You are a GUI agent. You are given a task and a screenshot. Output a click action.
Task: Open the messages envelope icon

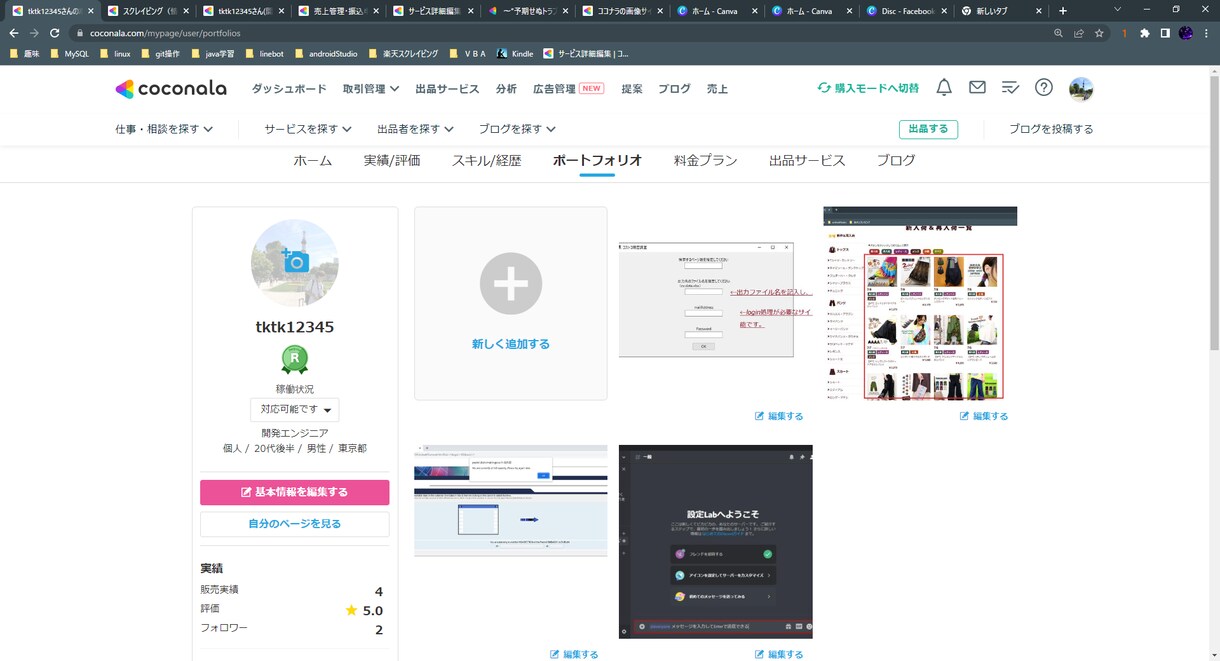(977, 88)
